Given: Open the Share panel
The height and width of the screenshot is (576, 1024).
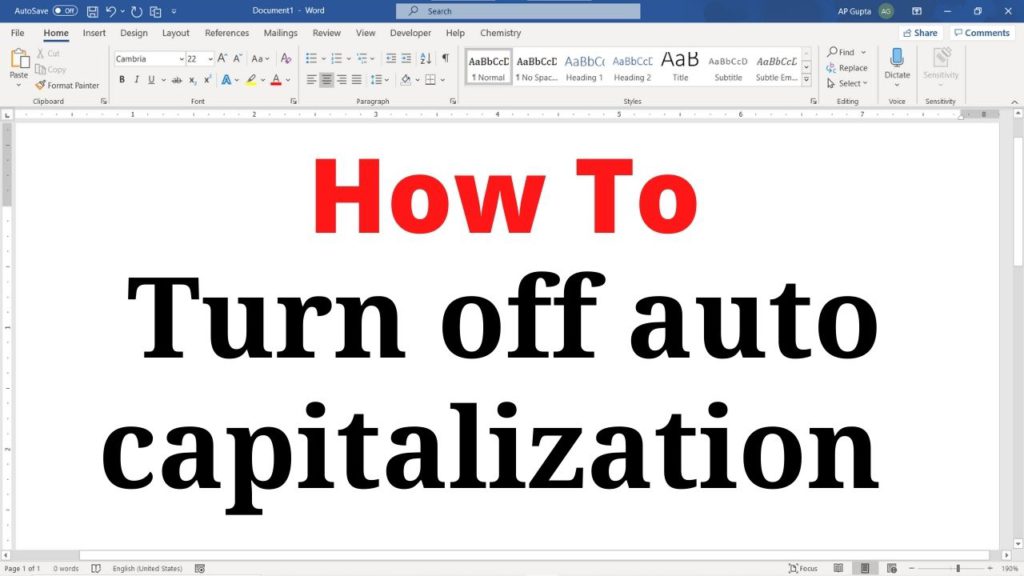Looking at the screenshot, I should pos(919,32).
